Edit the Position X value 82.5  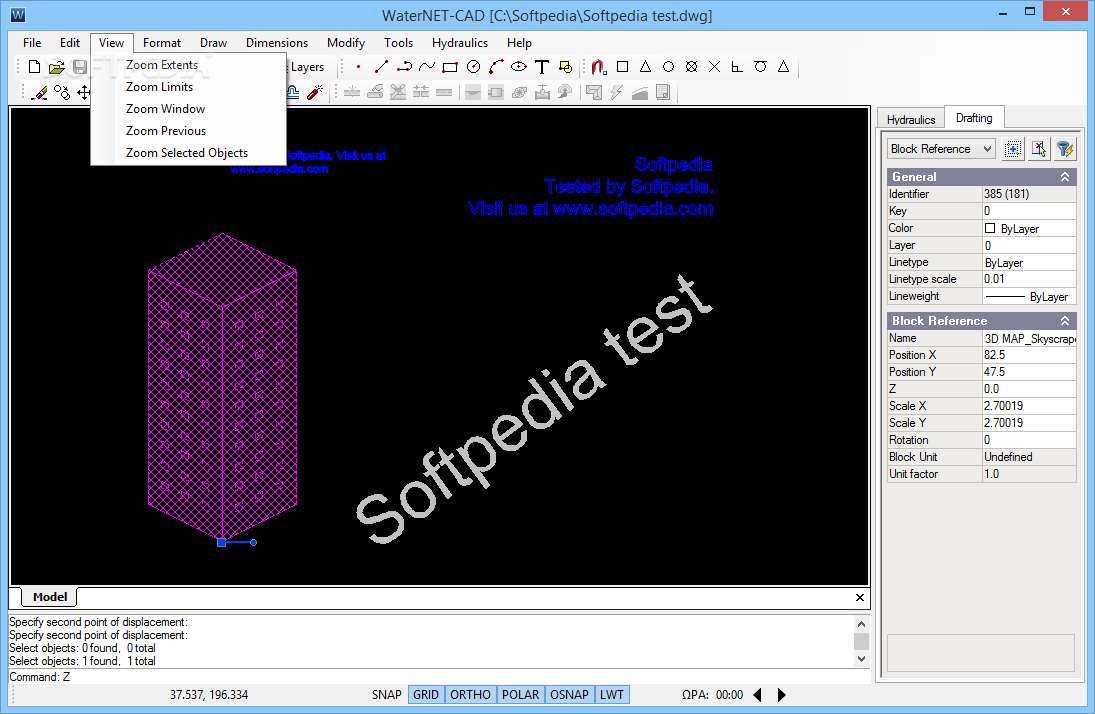click(x=1029, y=355)
